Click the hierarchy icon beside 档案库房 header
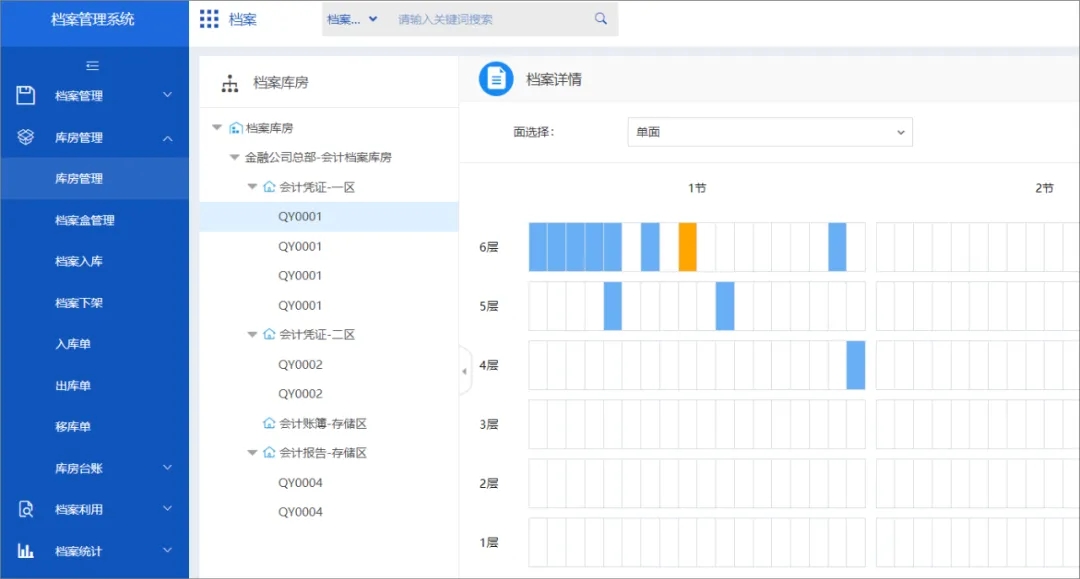 click(229, 83)
